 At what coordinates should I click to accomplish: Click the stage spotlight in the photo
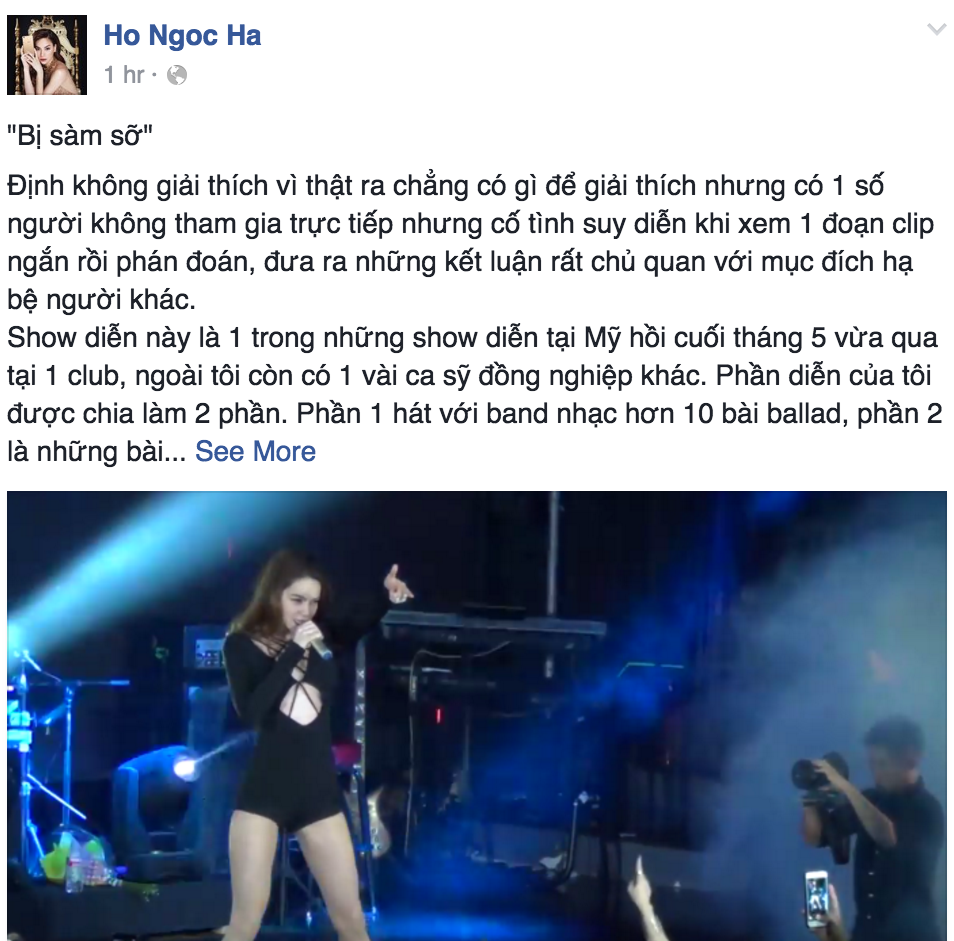point(183,768)
